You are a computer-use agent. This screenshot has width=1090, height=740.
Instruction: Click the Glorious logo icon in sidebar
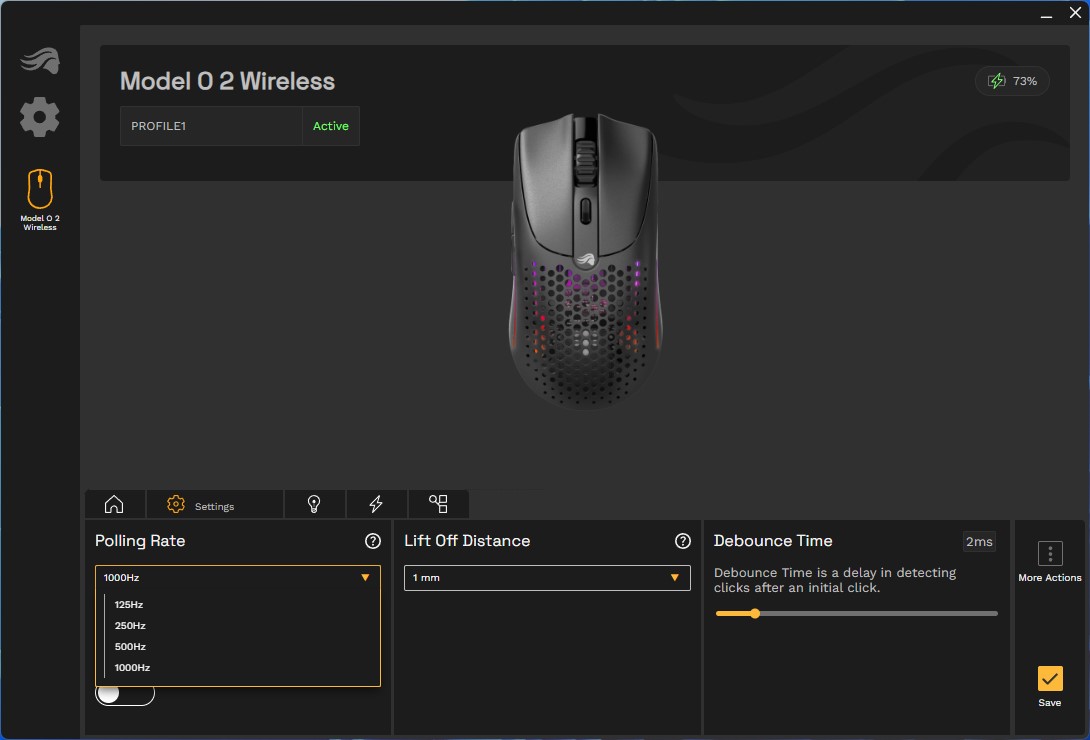[40, 61]
